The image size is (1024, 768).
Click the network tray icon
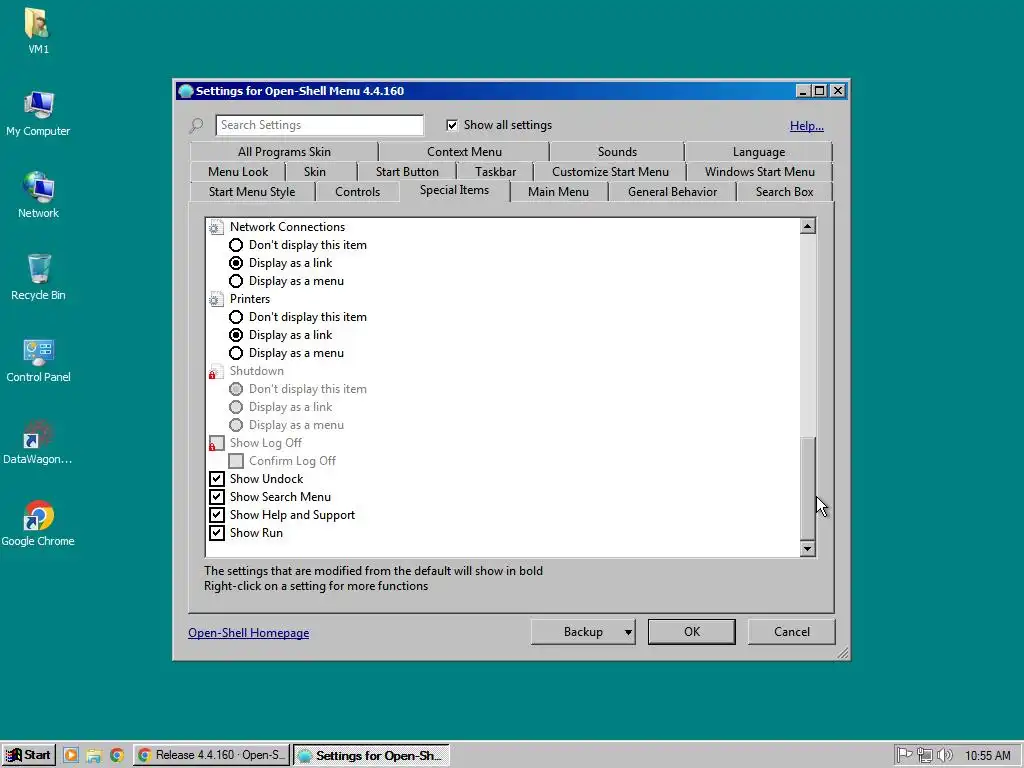[x=924, y=755]
